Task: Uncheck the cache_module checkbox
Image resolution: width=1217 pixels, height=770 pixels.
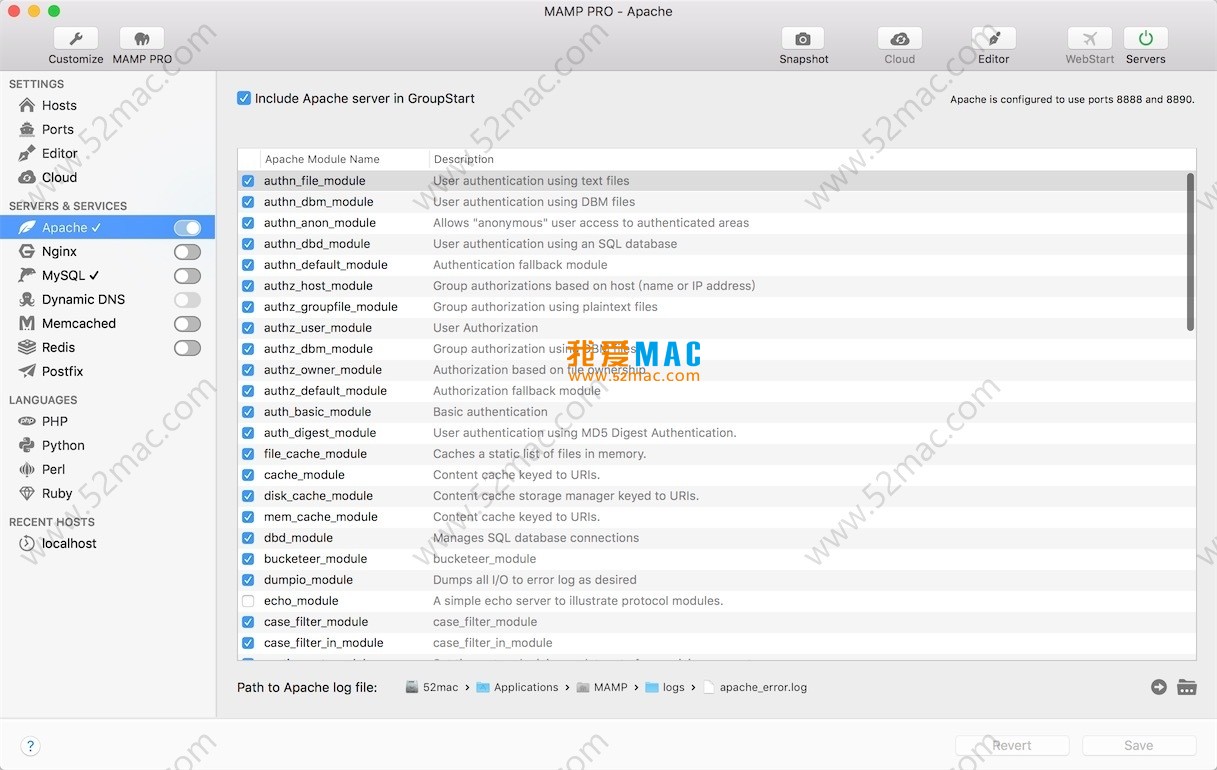Action: point(248,475)
